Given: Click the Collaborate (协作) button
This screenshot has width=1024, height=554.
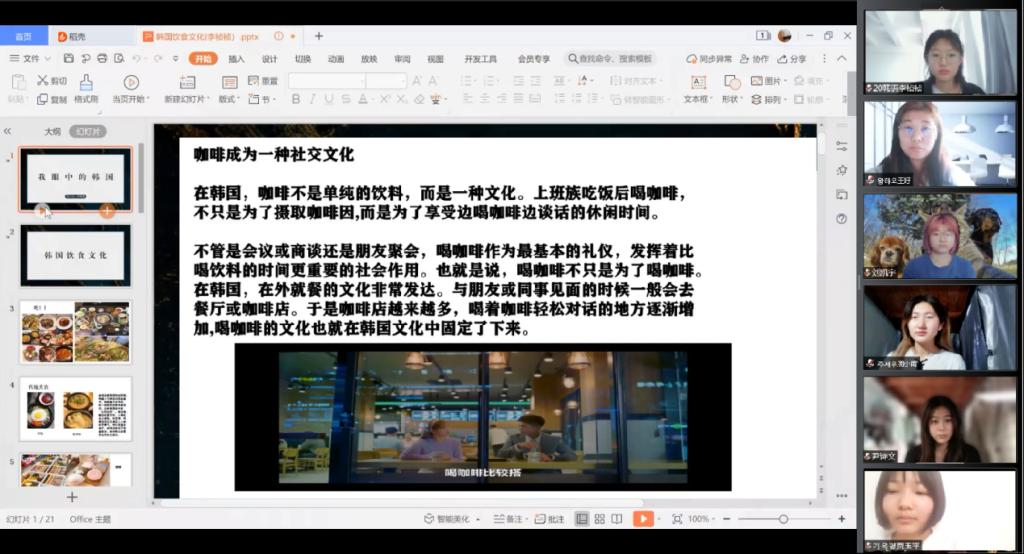Looking at the screenshot, I should [754, 59].
